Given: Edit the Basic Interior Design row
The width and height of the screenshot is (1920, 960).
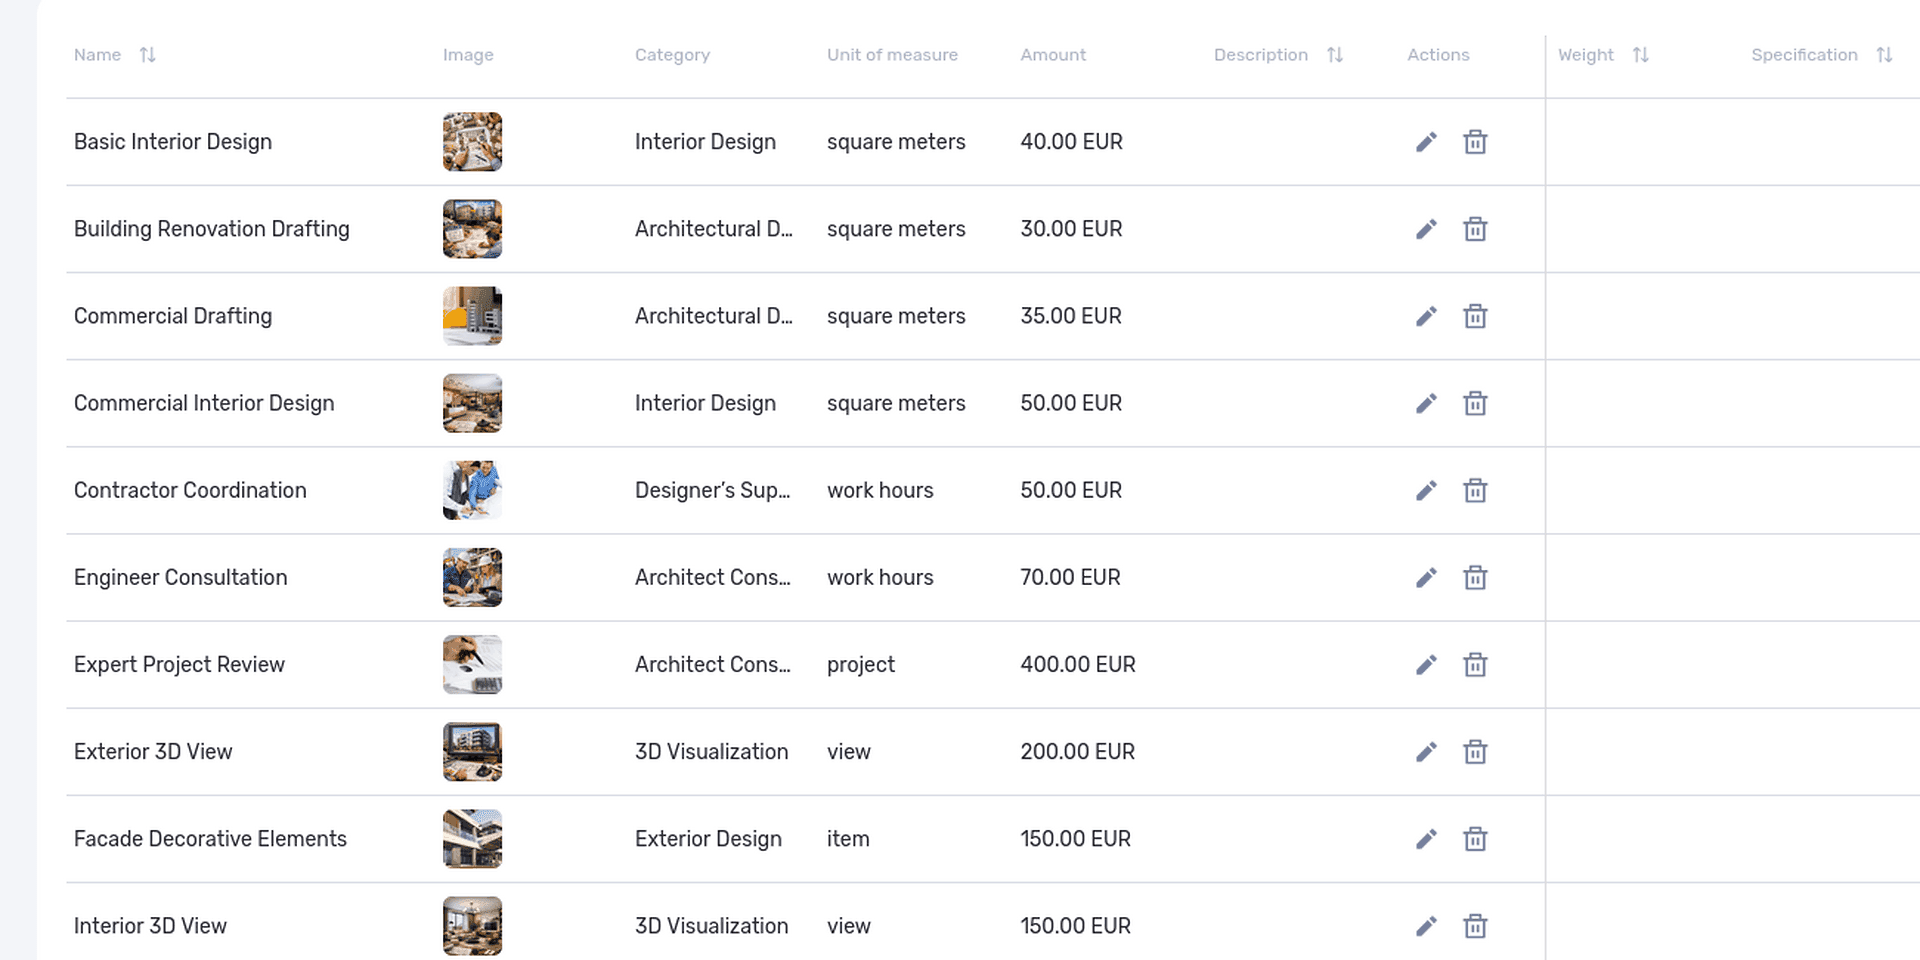Looking at the screenshot, I should [1426, 142].
